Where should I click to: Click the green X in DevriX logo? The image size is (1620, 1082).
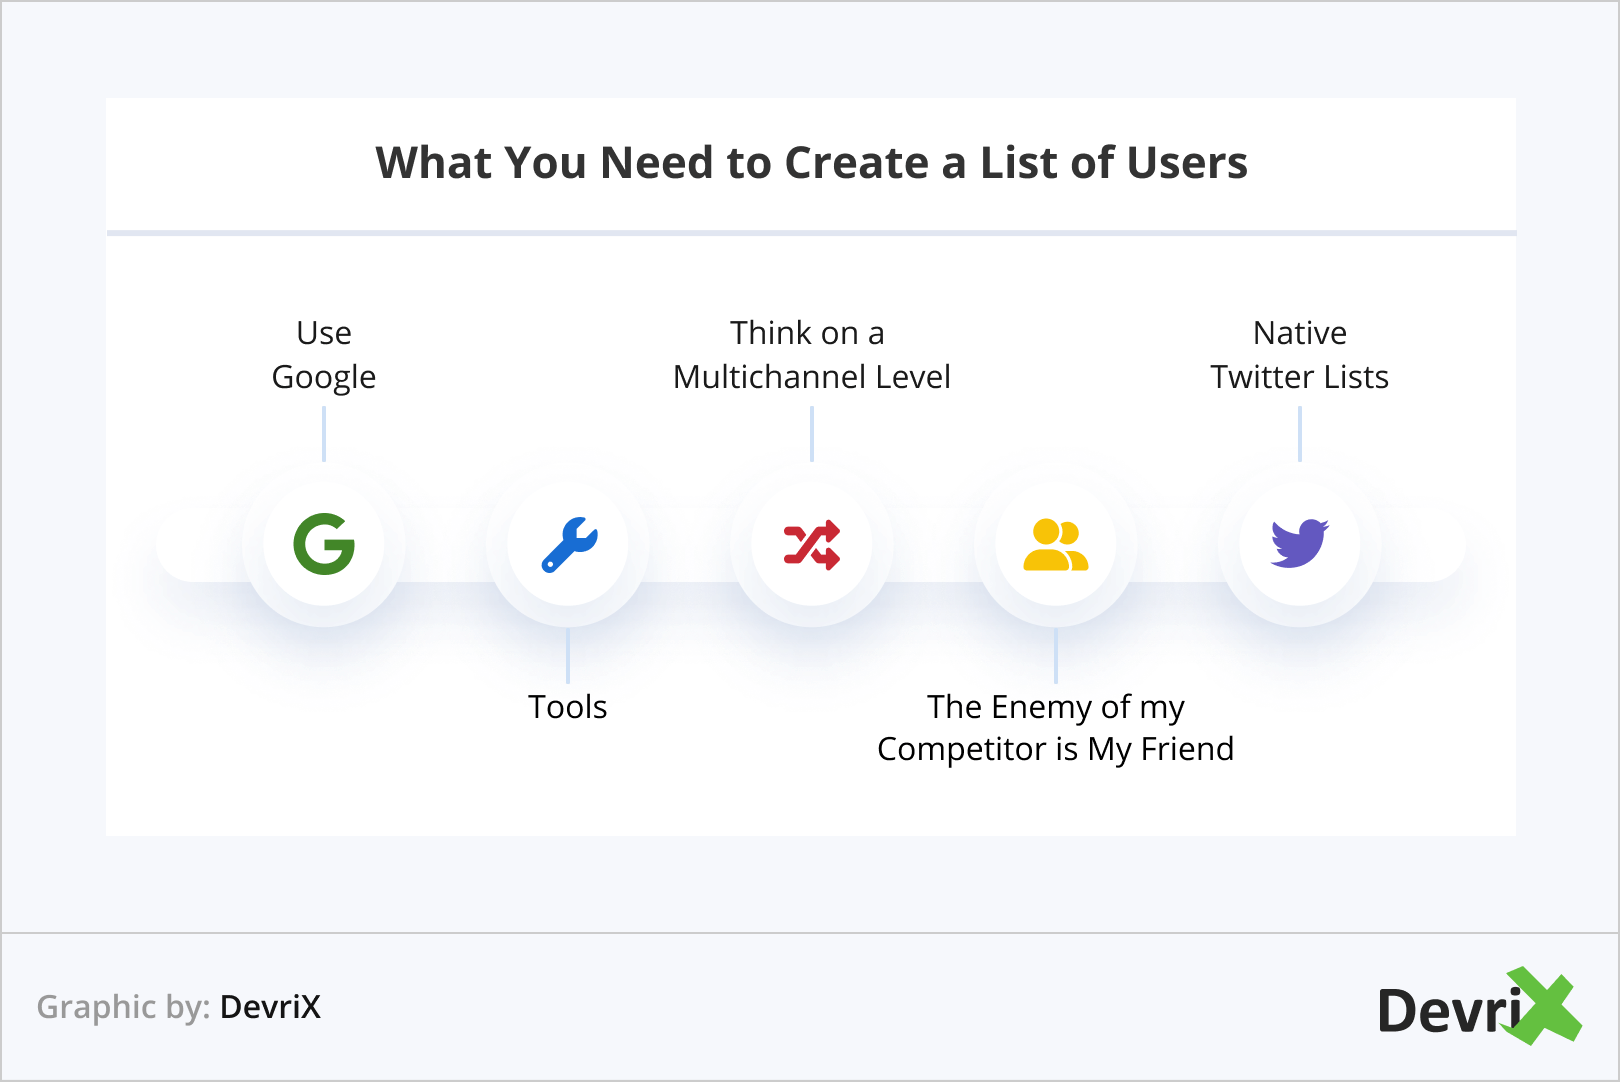point(1545,1006)
